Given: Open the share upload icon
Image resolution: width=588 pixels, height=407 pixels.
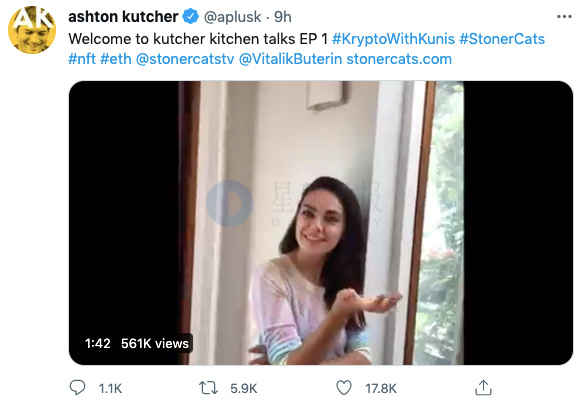Looking at the screenshot, I should tap(483, 387).
